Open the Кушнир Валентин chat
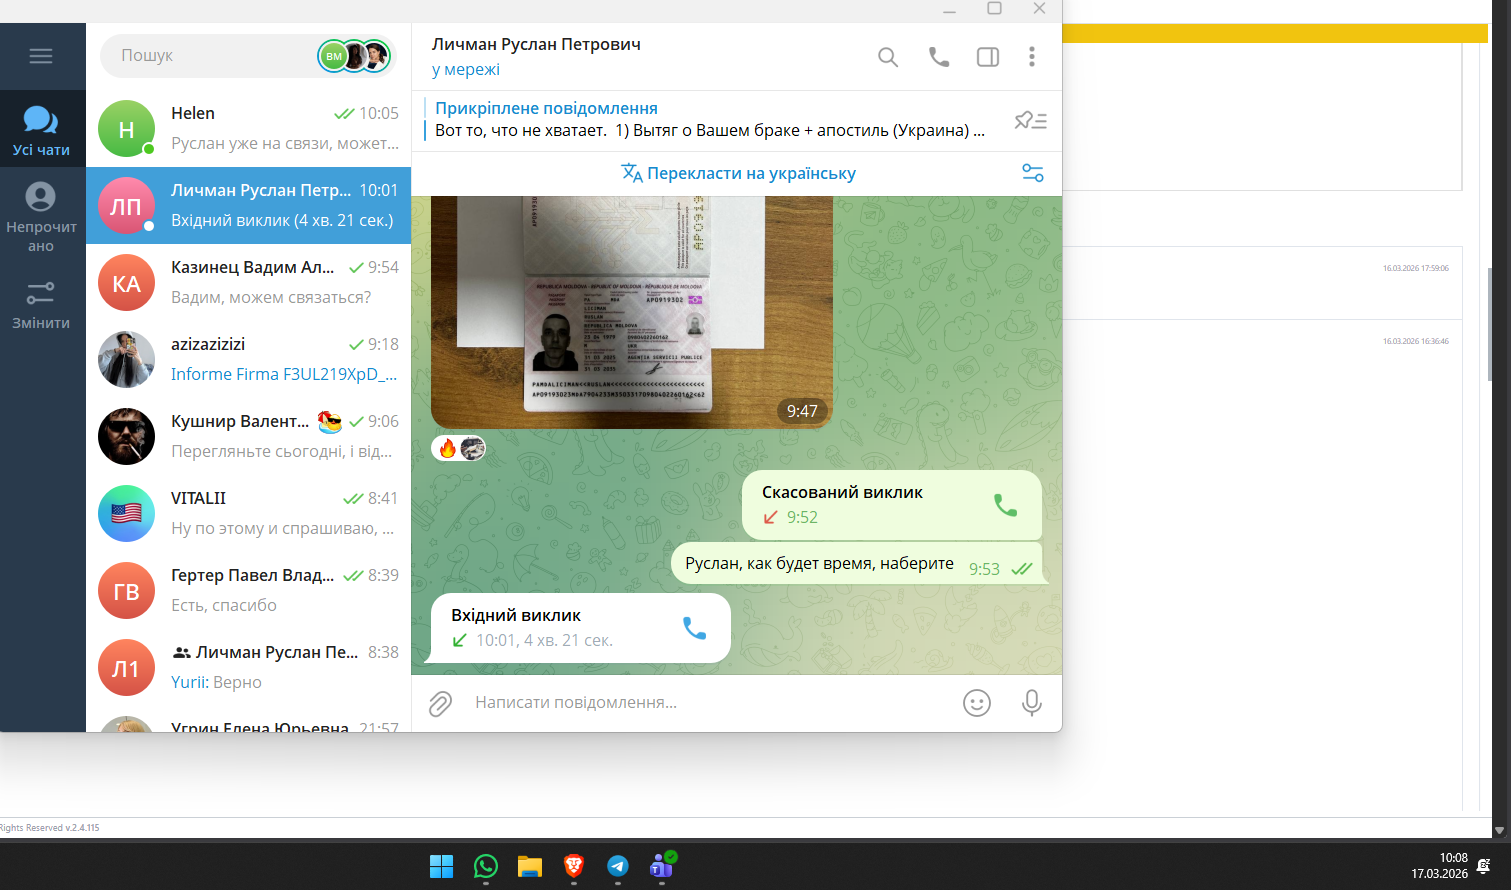The height and width of the screenshot is (890, 1511). coord(248,437)
